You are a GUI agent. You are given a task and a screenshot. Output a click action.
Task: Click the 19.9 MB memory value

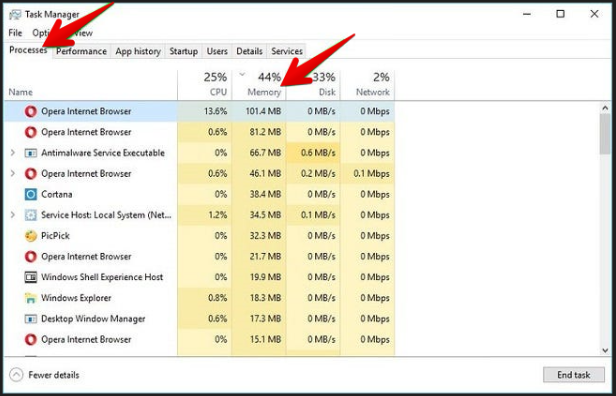pos(265,277)
